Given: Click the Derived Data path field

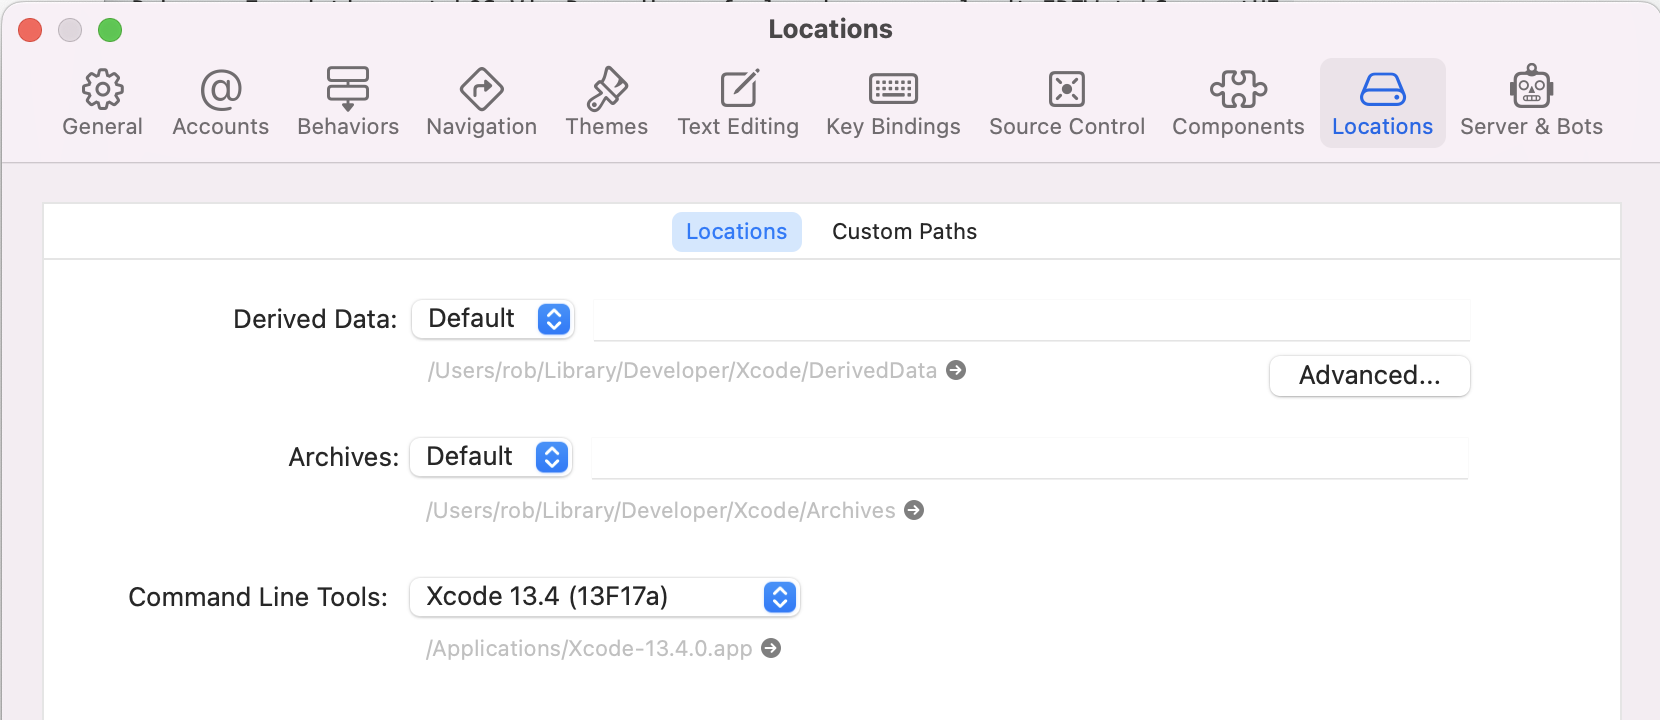Looking at the screenshot, I should 1031,320.
